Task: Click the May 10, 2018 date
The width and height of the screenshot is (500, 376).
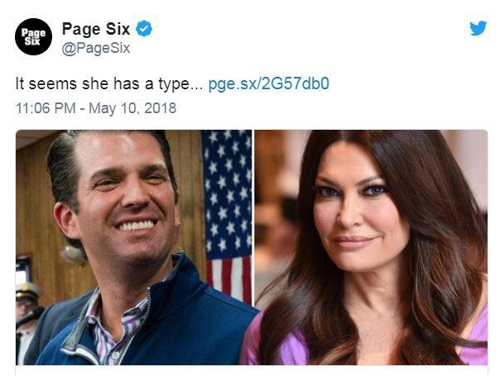Action: pos(132,108)
